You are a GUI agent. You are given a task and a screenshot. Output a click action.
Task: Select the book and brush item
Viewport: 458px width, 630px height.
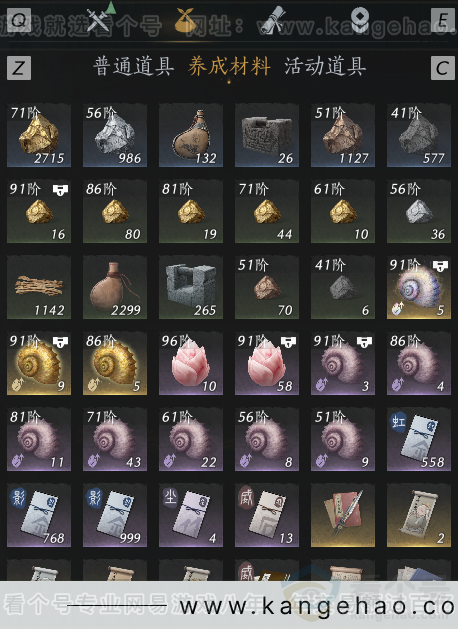[x=343, y=515]
